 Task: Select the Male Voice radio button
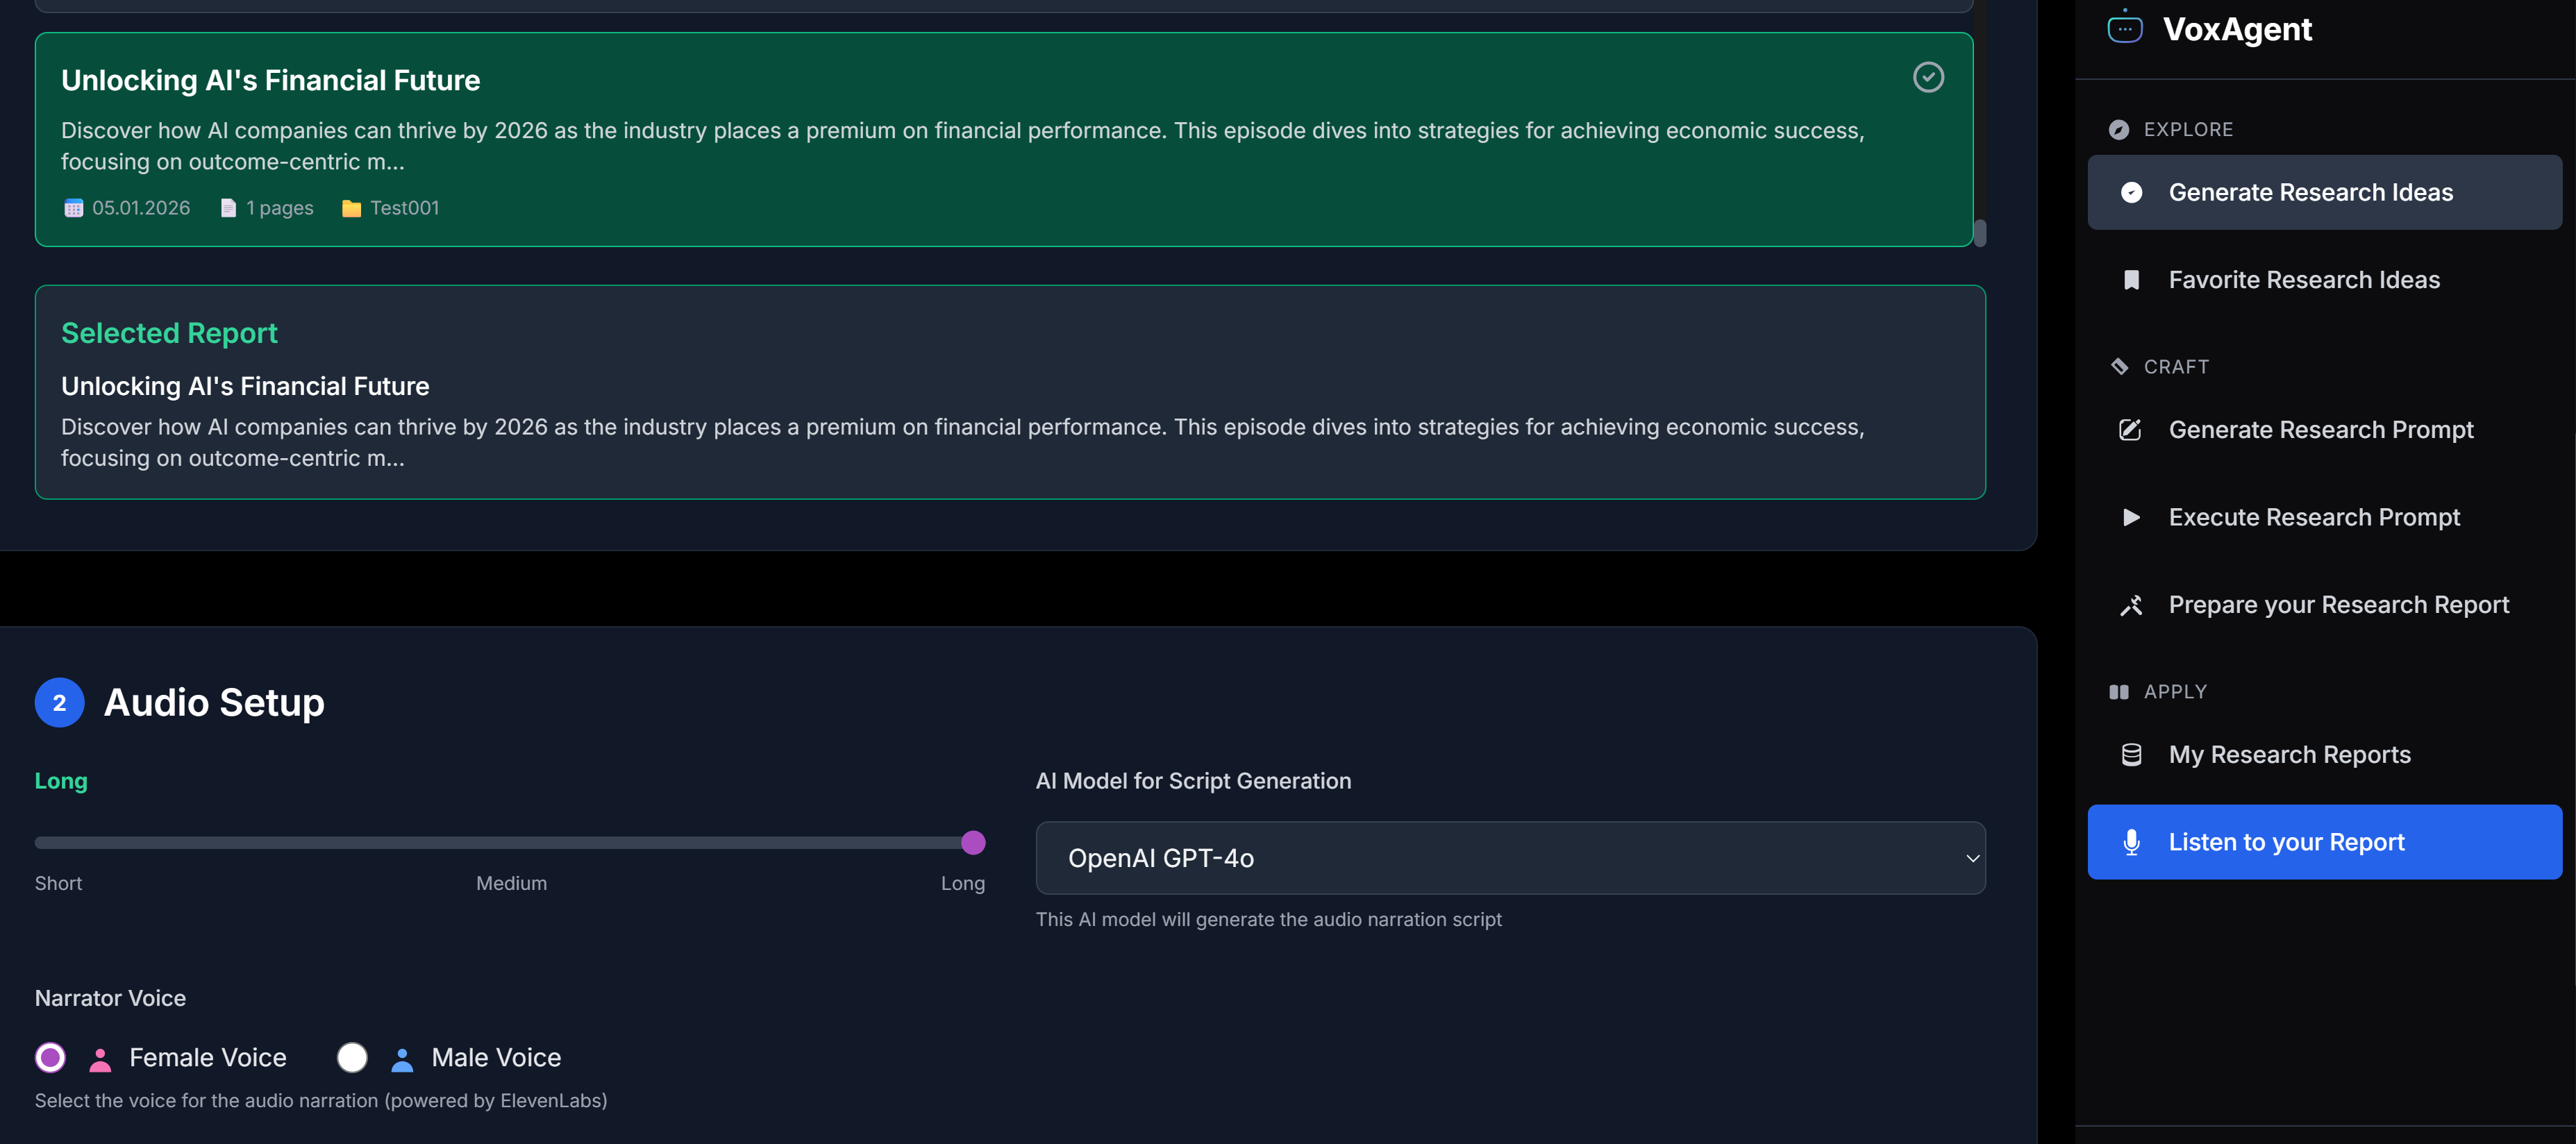point(352,1057)
